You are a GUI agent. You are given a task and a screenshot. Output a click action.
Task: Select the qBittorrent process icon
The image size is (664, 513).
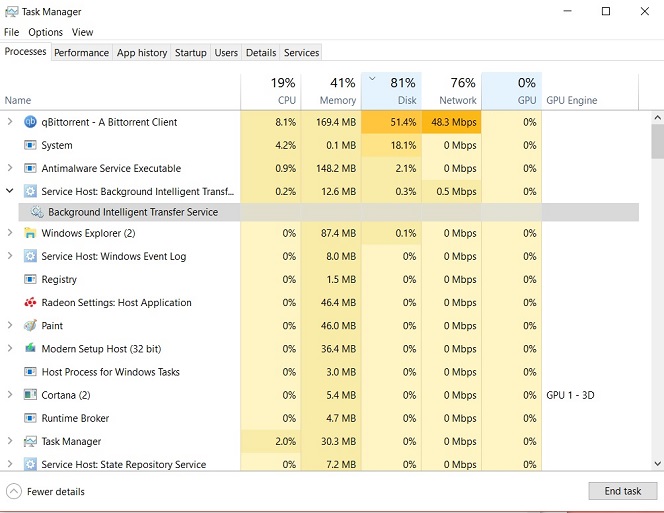30,122
